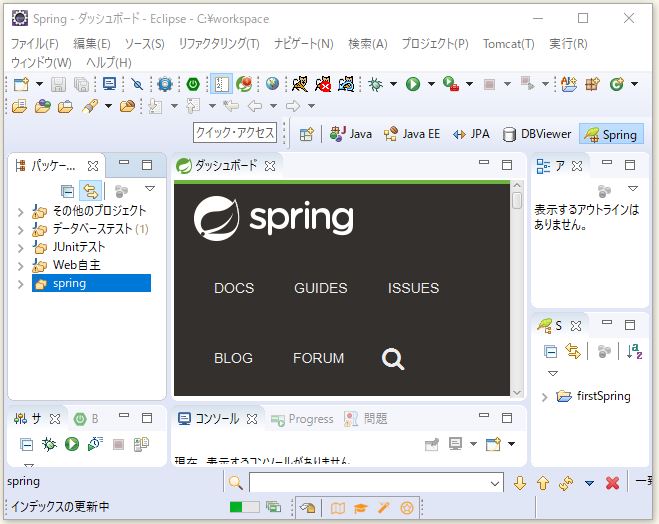This screenshot has width=659, height=524.
Task: Toggle the highlighted block selection toolbar button
Action: [x=221, y=84]
